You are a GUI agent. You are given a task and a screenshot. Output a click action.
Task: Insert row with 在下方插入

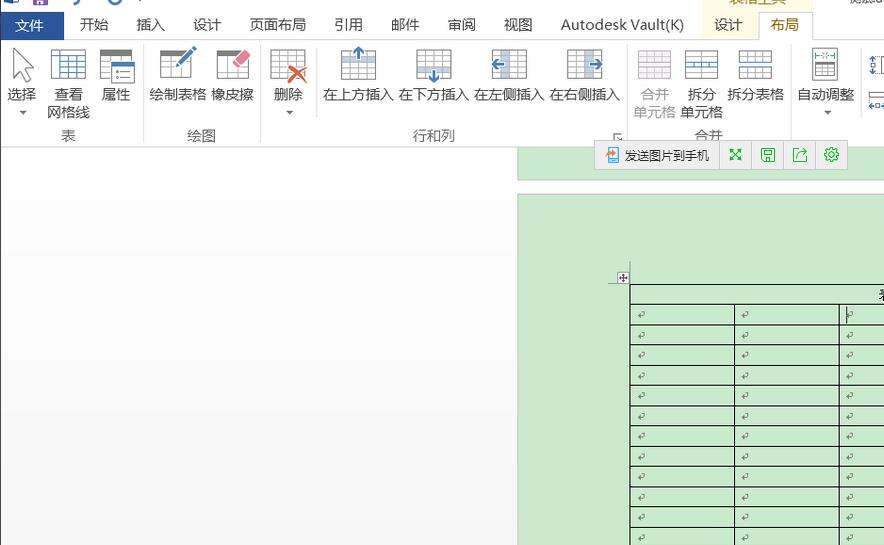click(434, 74)
